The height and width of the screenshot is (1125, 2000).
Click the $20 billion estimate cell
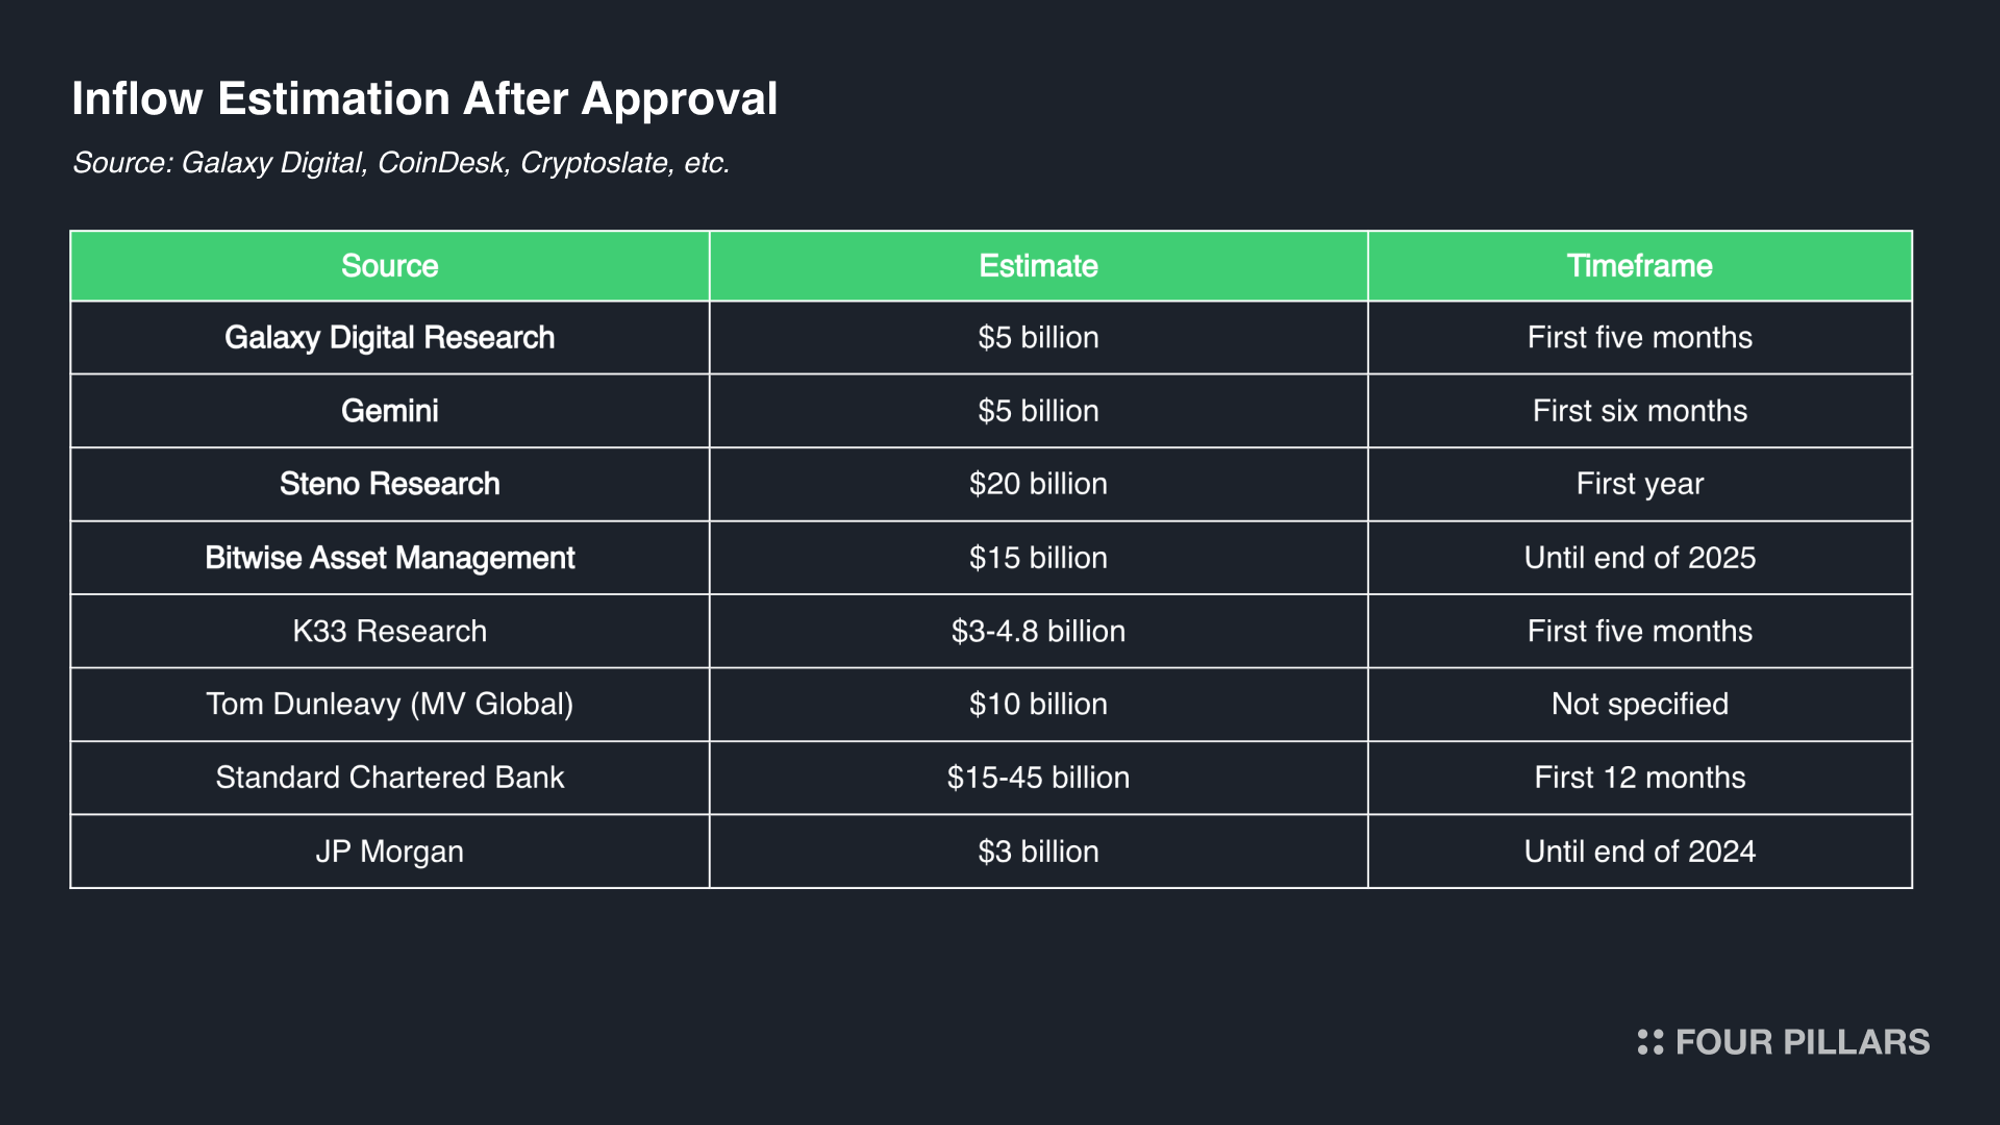point(1038,484)
